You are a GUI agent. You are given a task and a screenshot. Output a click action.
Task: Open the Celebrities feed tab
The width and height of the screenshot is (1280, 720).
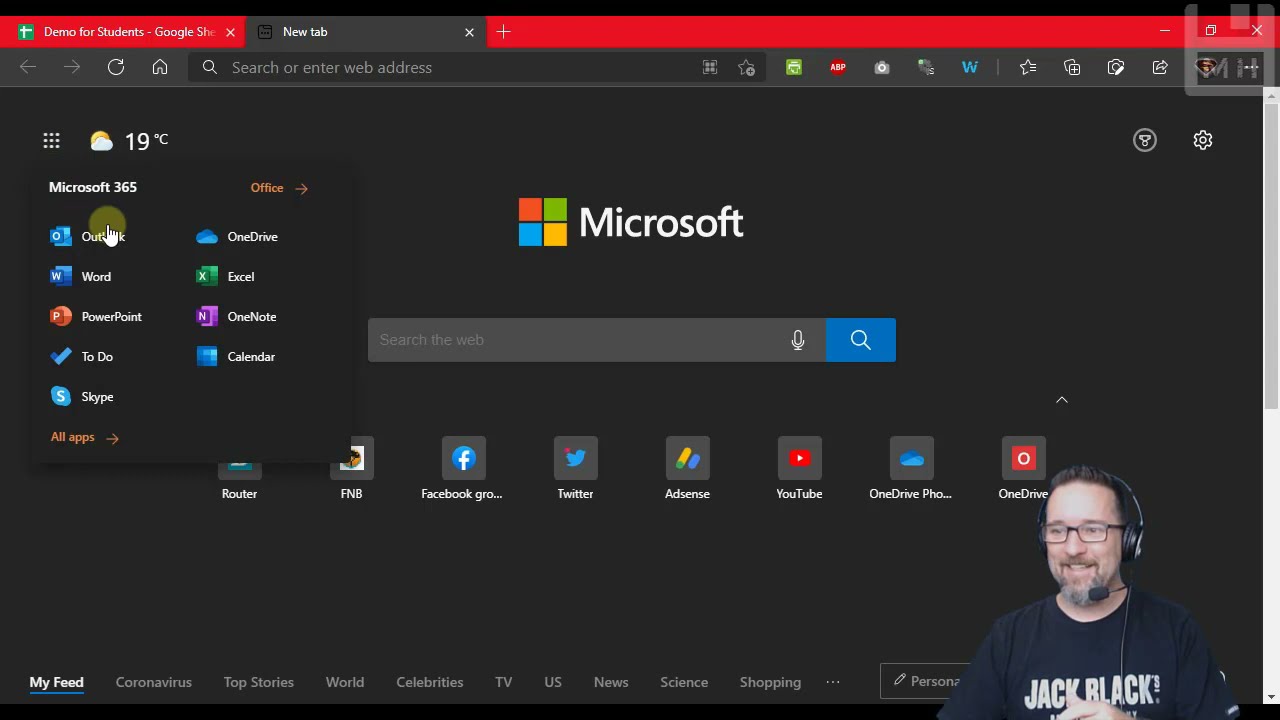click(x=430, y=682)
